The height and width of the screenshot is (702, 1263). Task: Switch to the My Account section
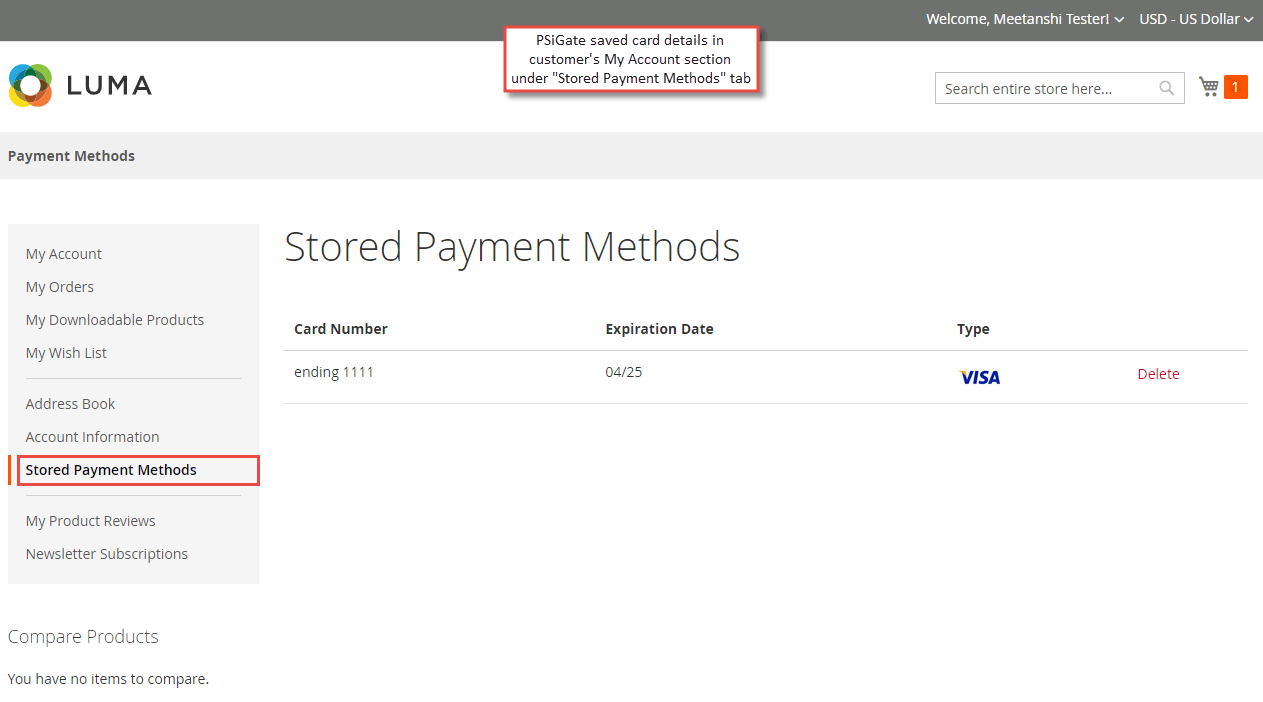click(x=63, y=253)
